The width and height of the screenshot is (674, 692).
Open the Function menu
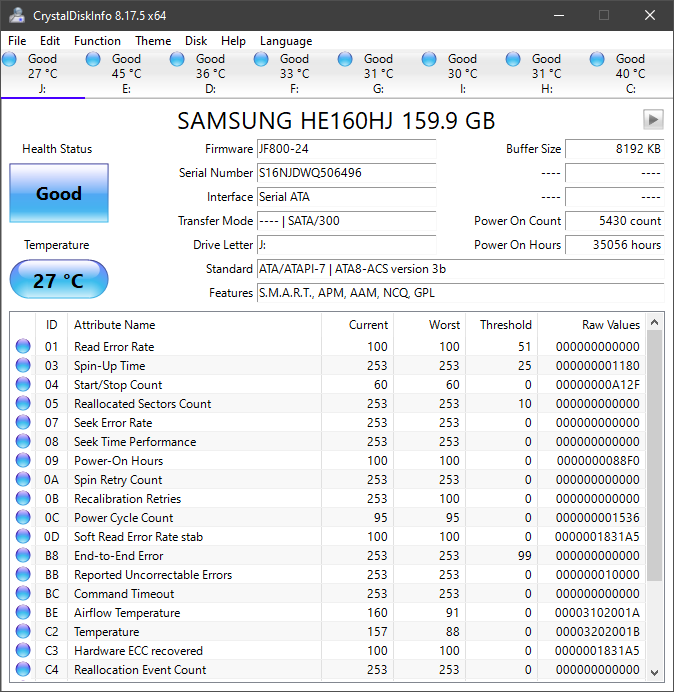coord(97,41)
